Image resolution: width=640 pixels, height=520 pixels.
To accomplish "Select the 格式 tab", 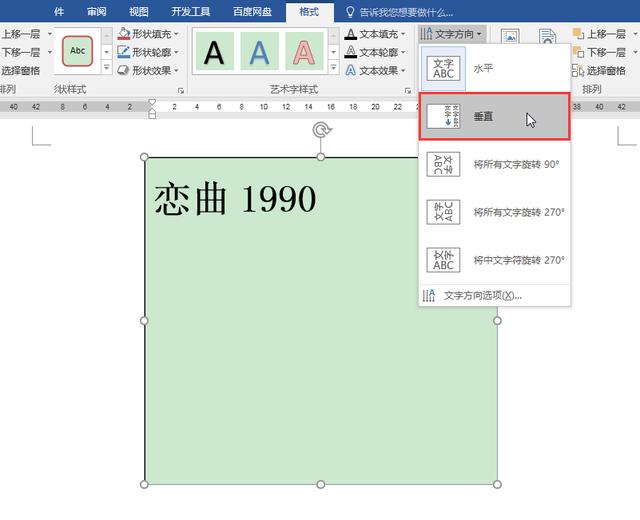I will [x=309, y=11].
